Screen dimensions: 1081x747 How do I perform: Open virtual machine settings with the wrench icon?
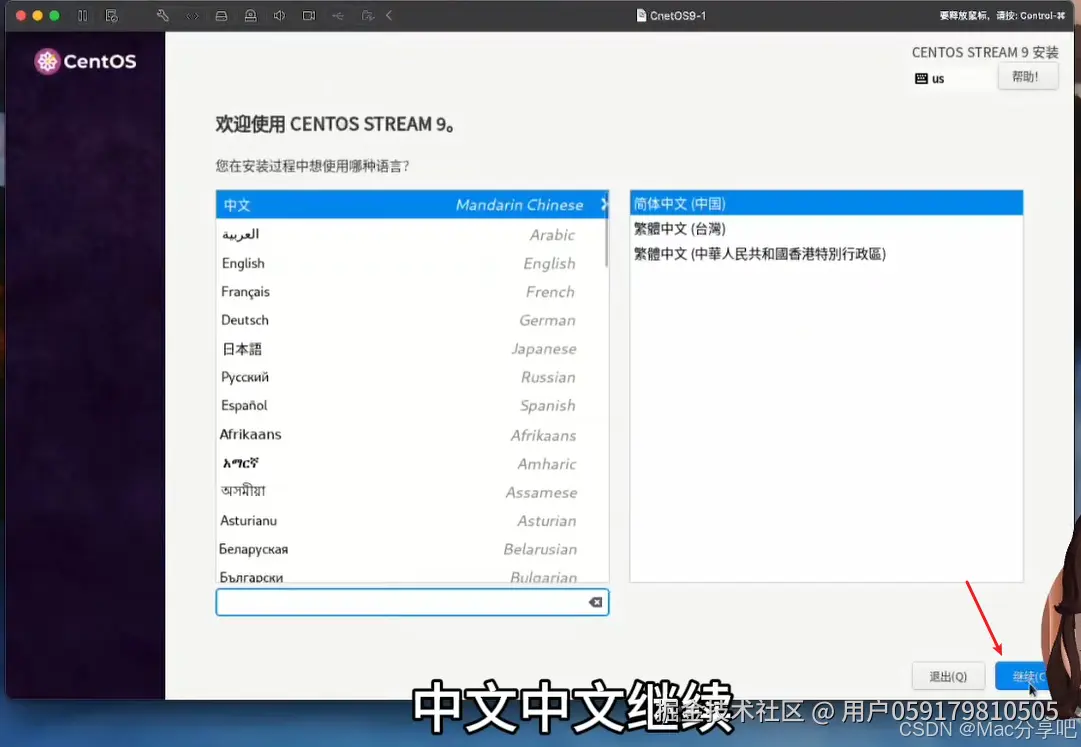pos(164,15)
